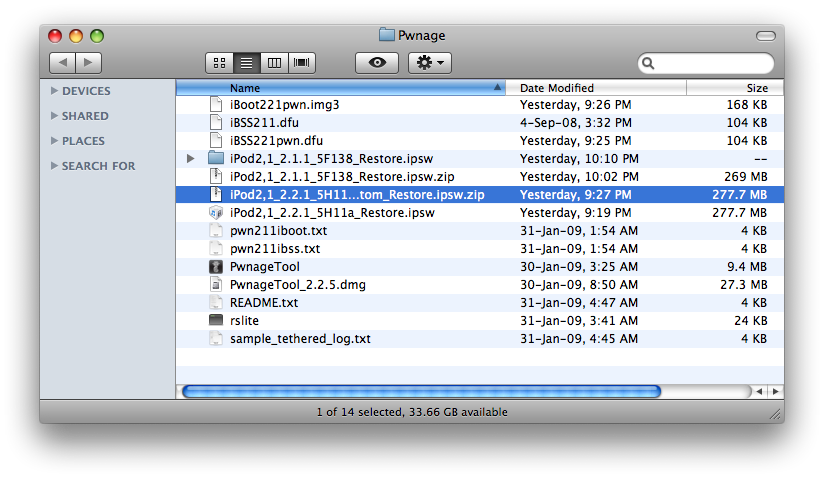This screenshot has width=824, height=478.
Task: Select the iPod2,1_2.2.1_5H11a_Restore.ipsw file icon
Action: point(216,213)
